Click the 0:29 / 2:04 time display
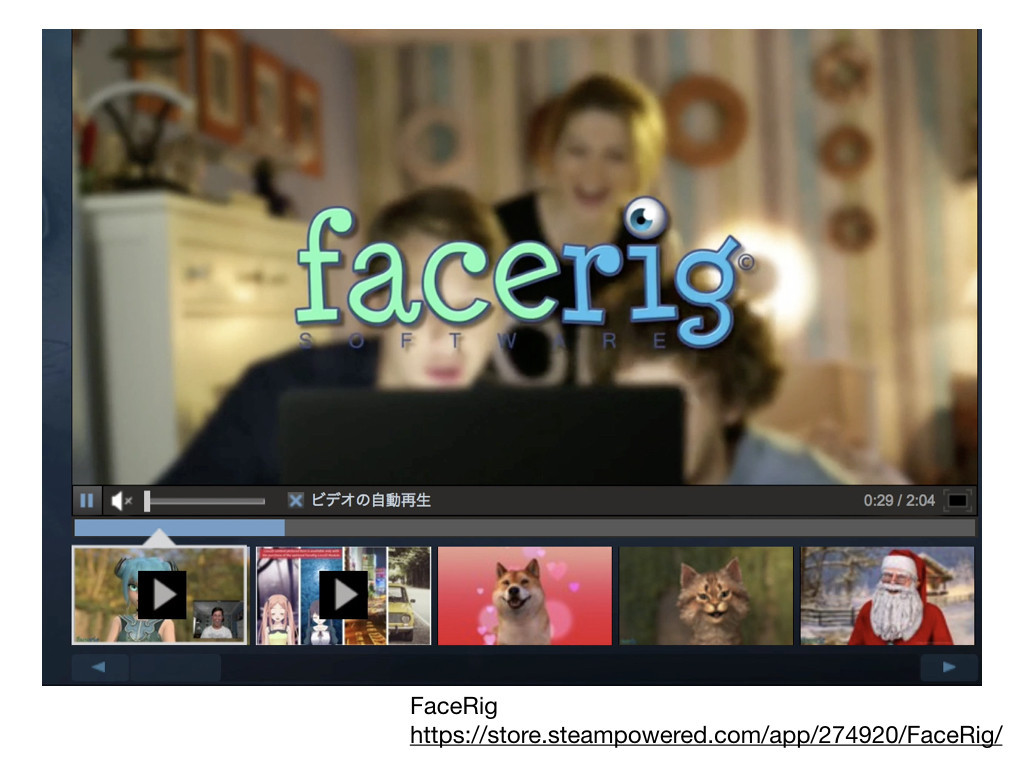1024x768 pixels. point(899,501)
